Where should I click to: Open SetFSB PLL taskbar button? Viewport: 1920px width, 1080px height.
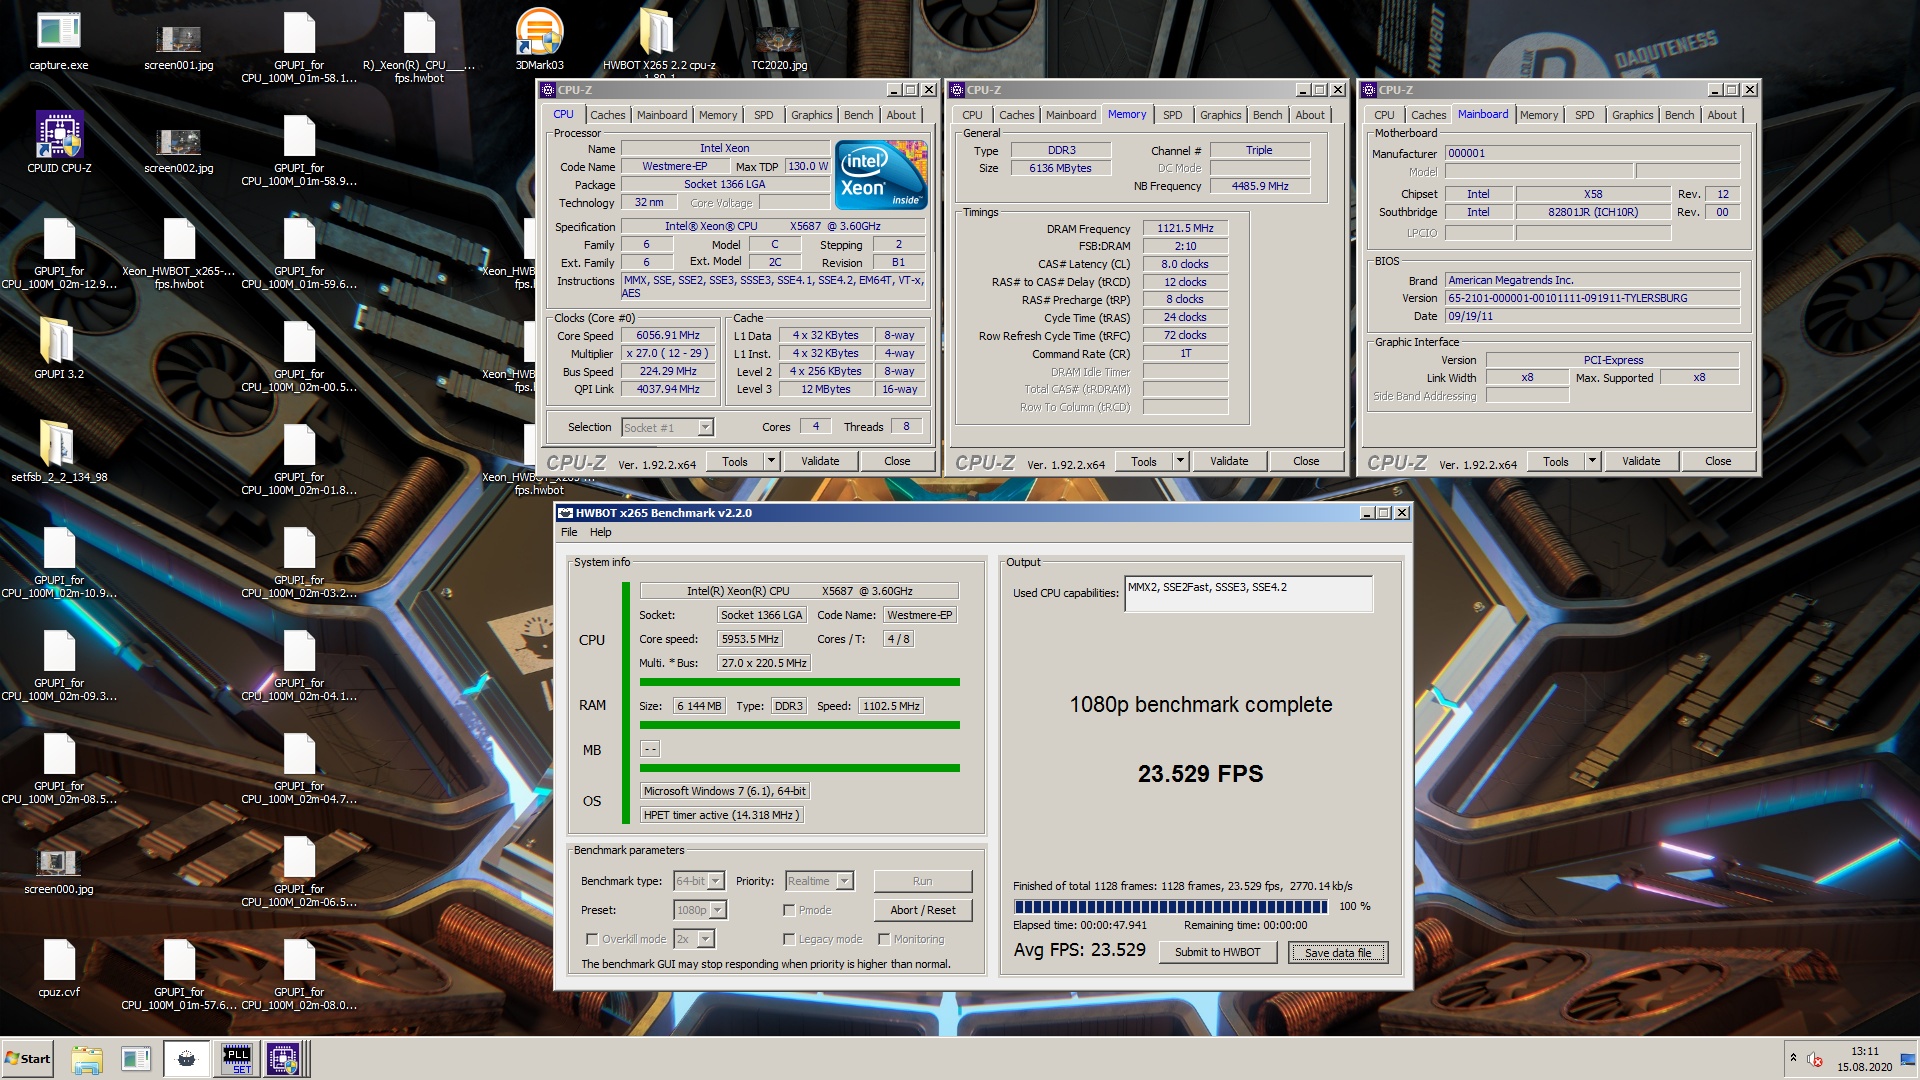click(237, 1059)
